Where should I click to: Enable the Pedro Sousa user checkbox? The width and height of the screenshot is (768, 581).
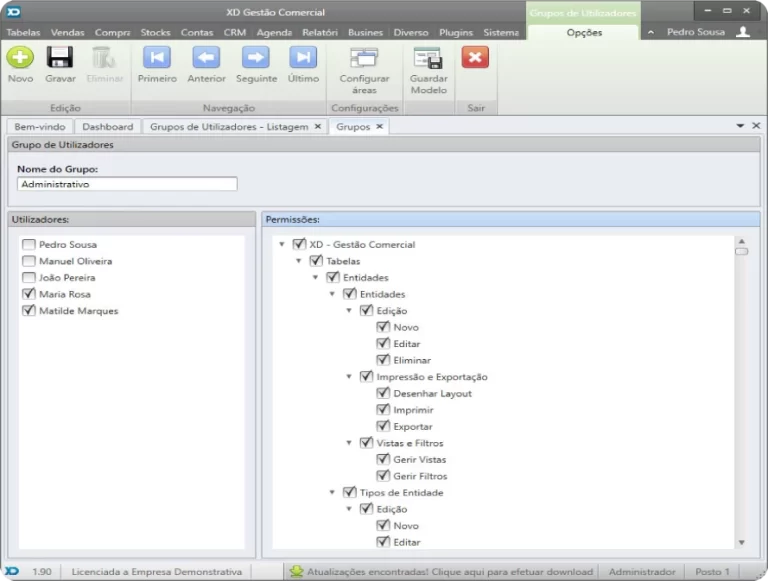click(29, 245)
